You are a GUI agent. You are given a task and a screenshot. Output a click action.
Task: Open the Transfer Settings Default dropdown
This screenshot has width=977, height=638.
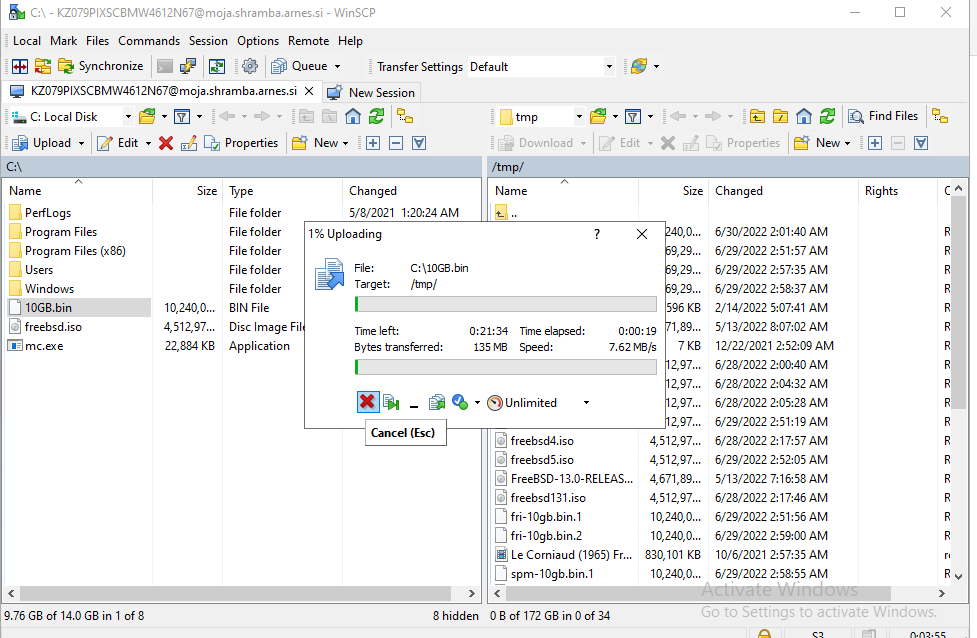pos(610,66)
